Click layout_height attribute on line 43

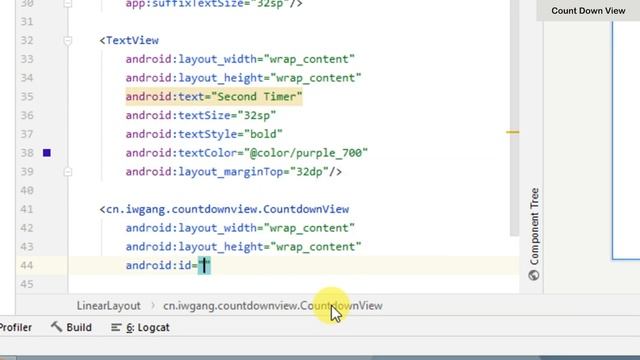243,247
